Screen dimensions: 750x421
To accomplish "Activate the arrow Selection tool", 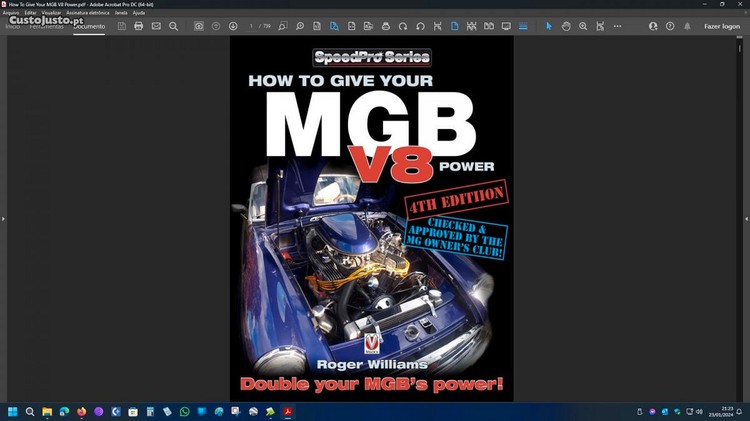I will [x=548, y=26].
